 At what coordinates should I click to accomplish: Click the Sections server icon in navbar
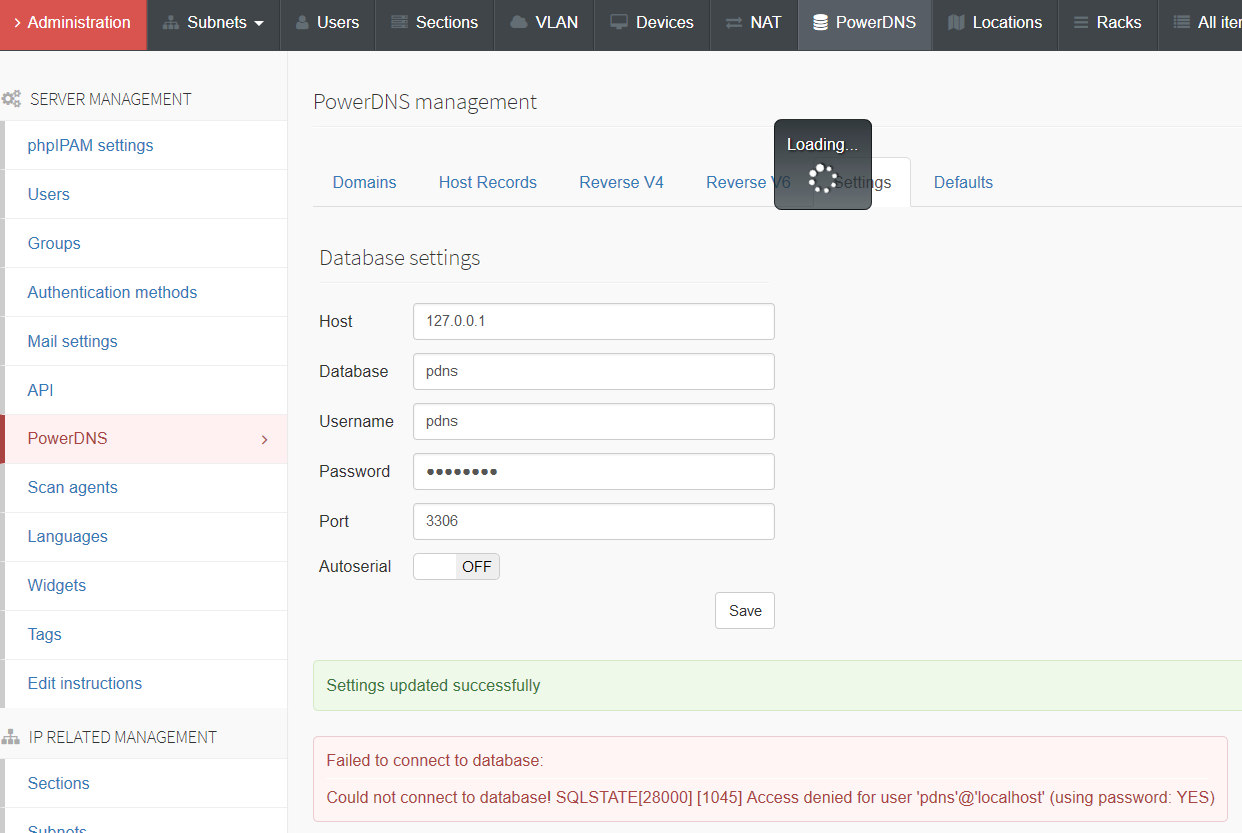pyautogui.click(x=399, y=23)
